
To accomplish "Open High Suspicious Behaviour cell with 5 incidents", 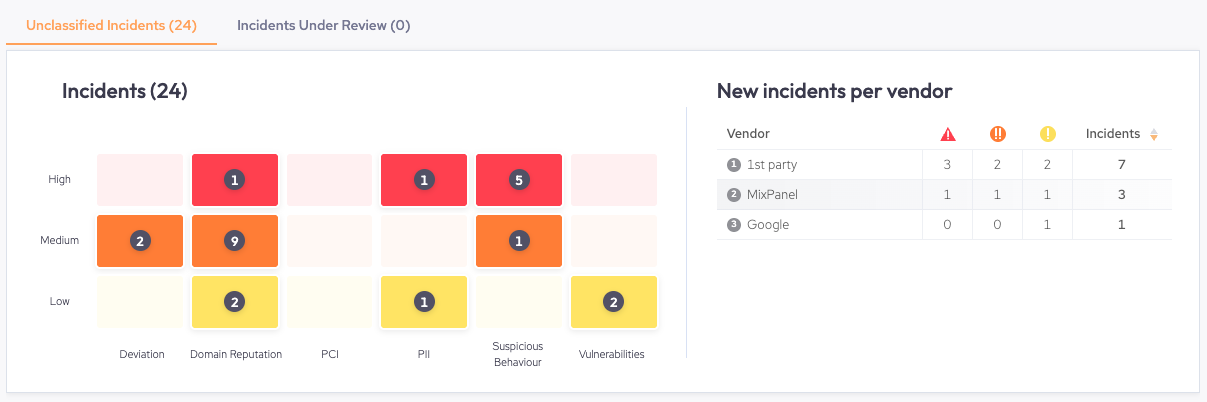I will 518,180.
